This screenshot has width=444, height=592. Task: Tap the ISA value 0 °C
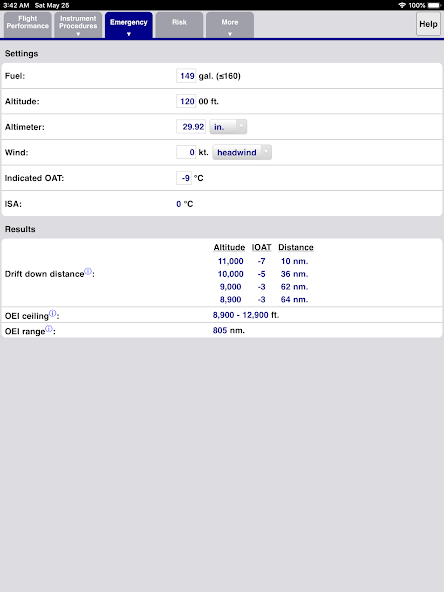click(185, 204)
